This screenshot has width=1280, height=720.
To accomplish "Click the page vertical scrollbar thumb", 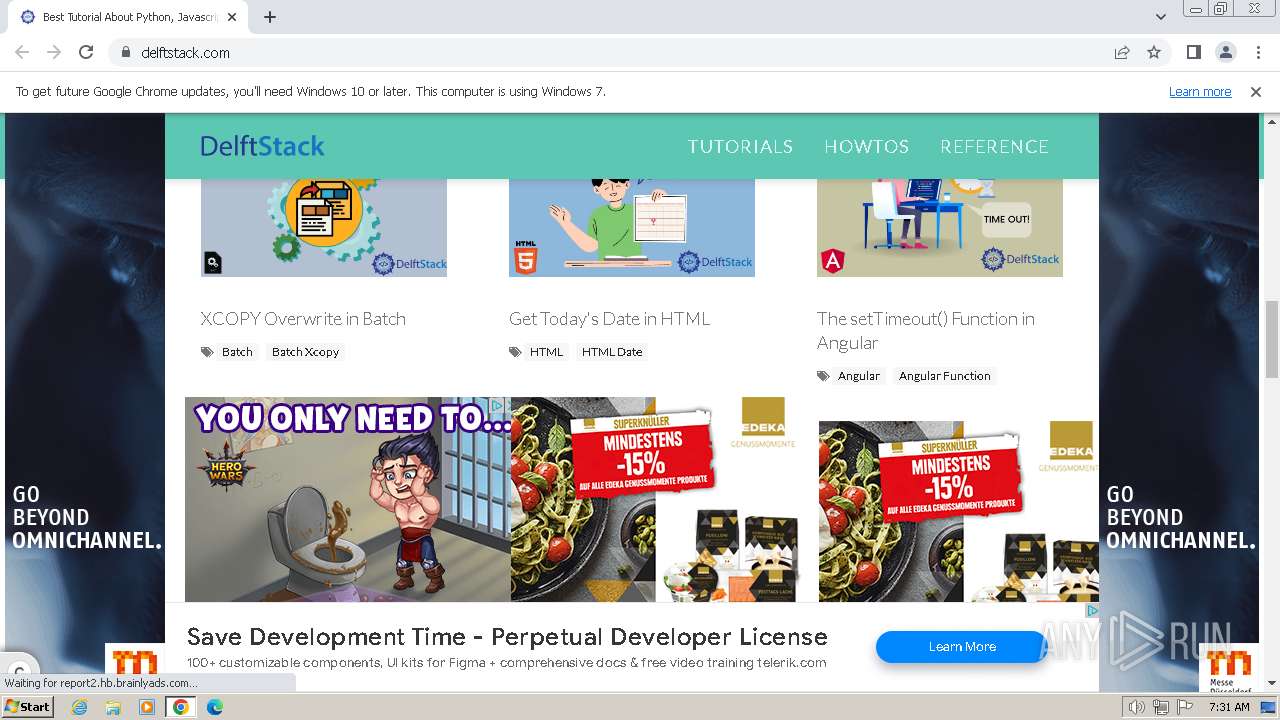I will point(1272,339).
